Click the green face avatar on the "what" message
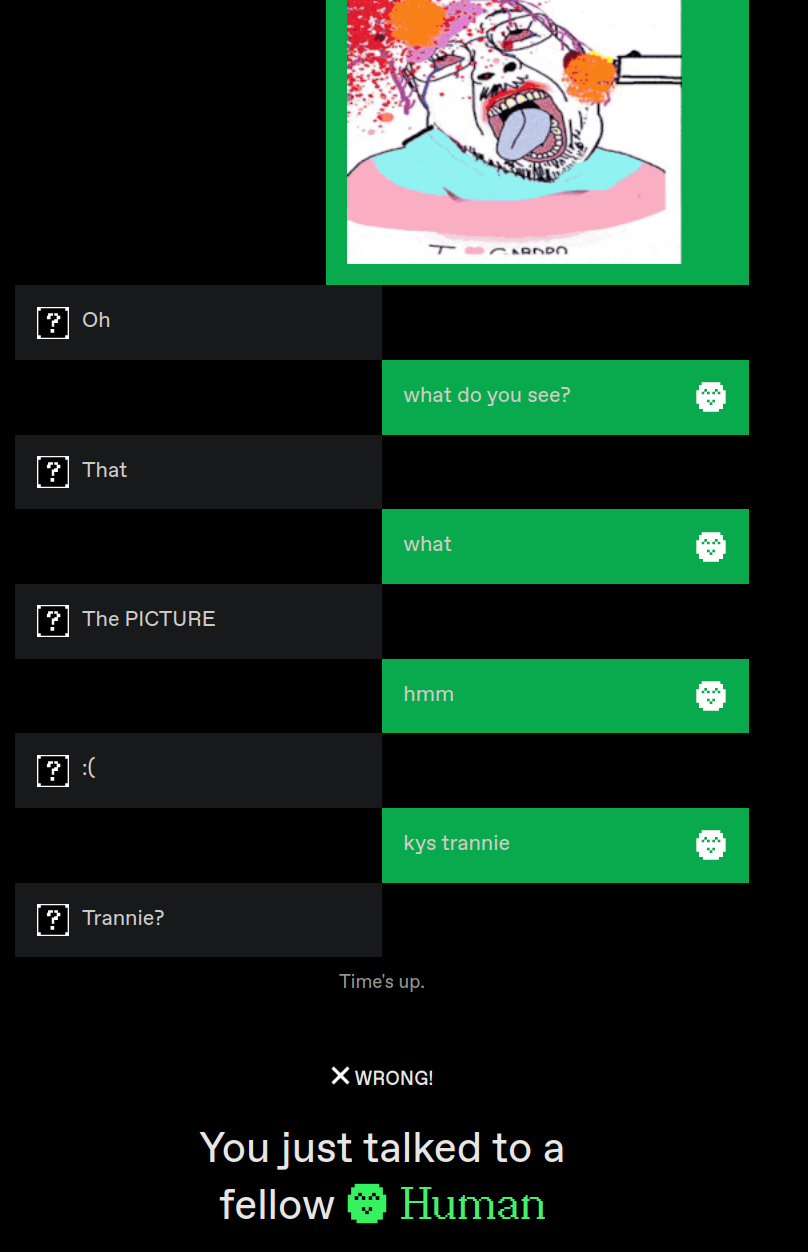Screen dimensions: 808x1252 click(711, 547)
